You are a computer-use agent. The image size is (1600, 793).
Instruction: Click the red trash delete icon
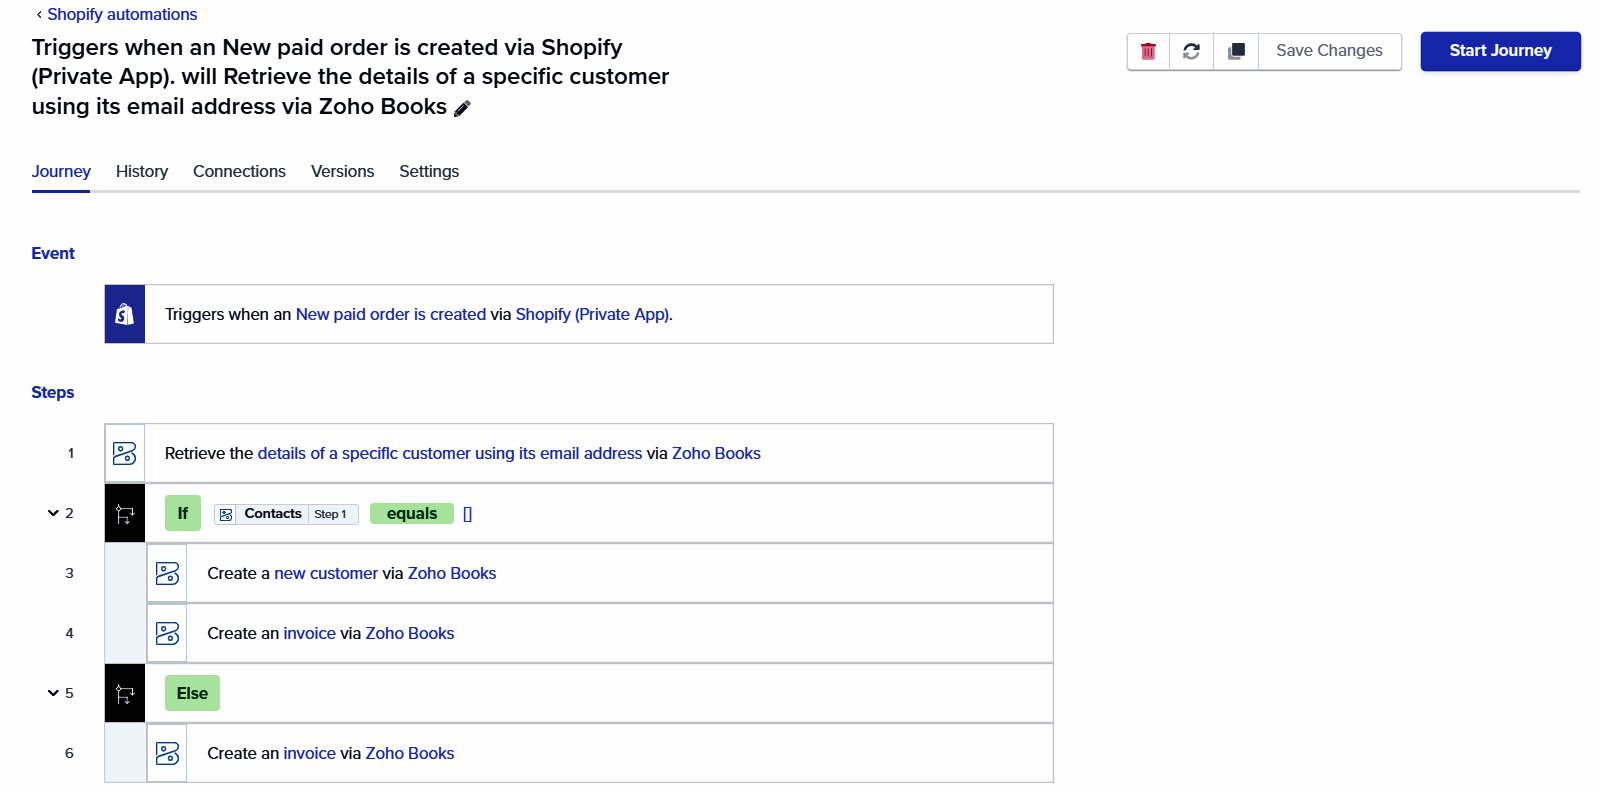[1148, 51]
